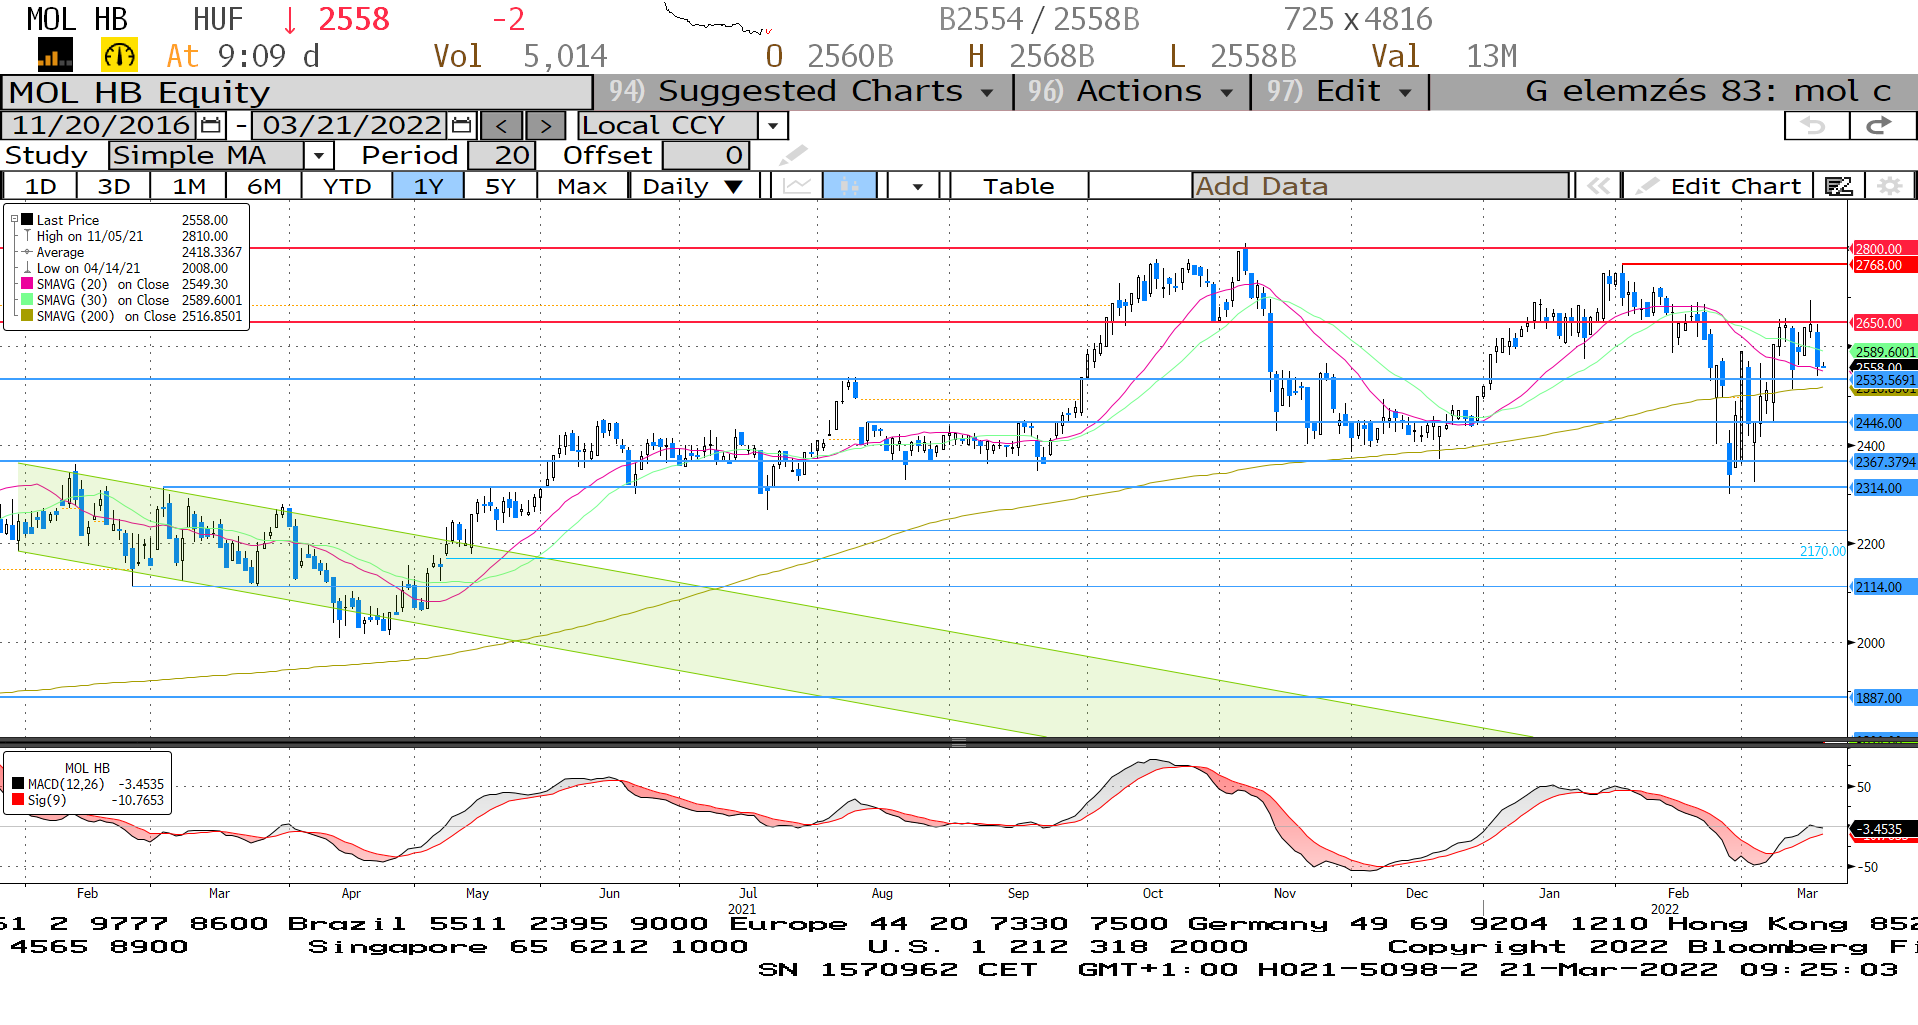This screenshot has height=1025, width=1918.
Task: Click the Low on 04/14/21 marker icon
Action: (28, 268)
